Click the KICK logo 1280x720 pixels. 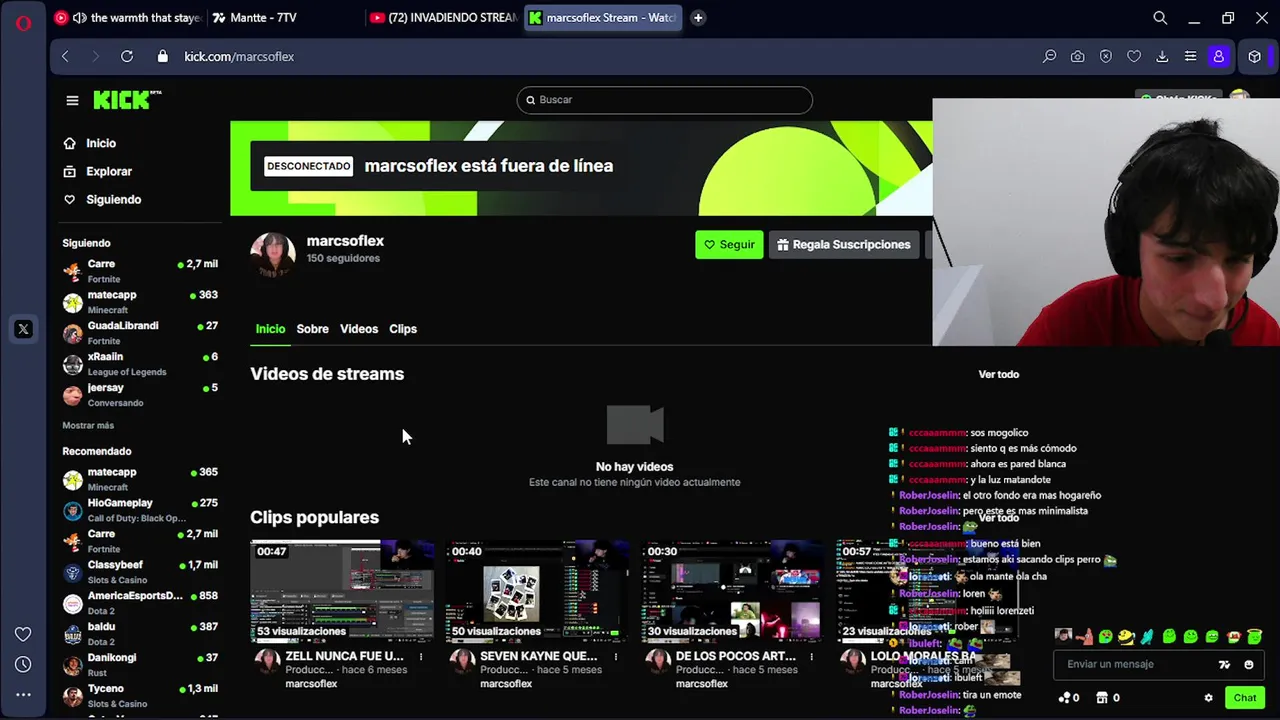pos(127,99)
